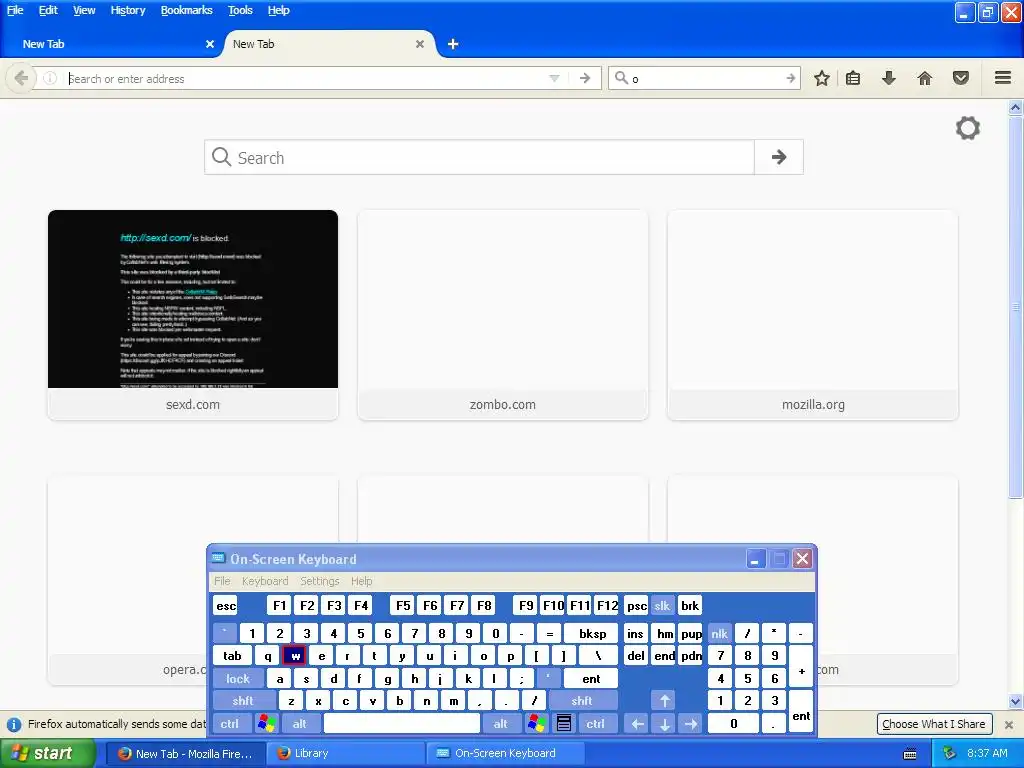Submit the toolbar search box arrow
Viewport: 1024px width, 768px height.
pos(791,78)
